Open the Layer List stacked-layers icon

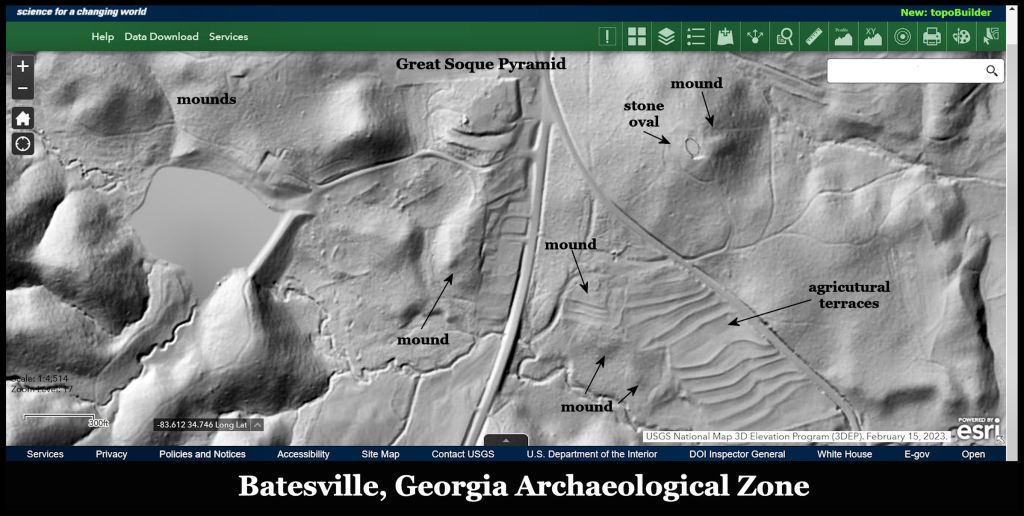667,37
